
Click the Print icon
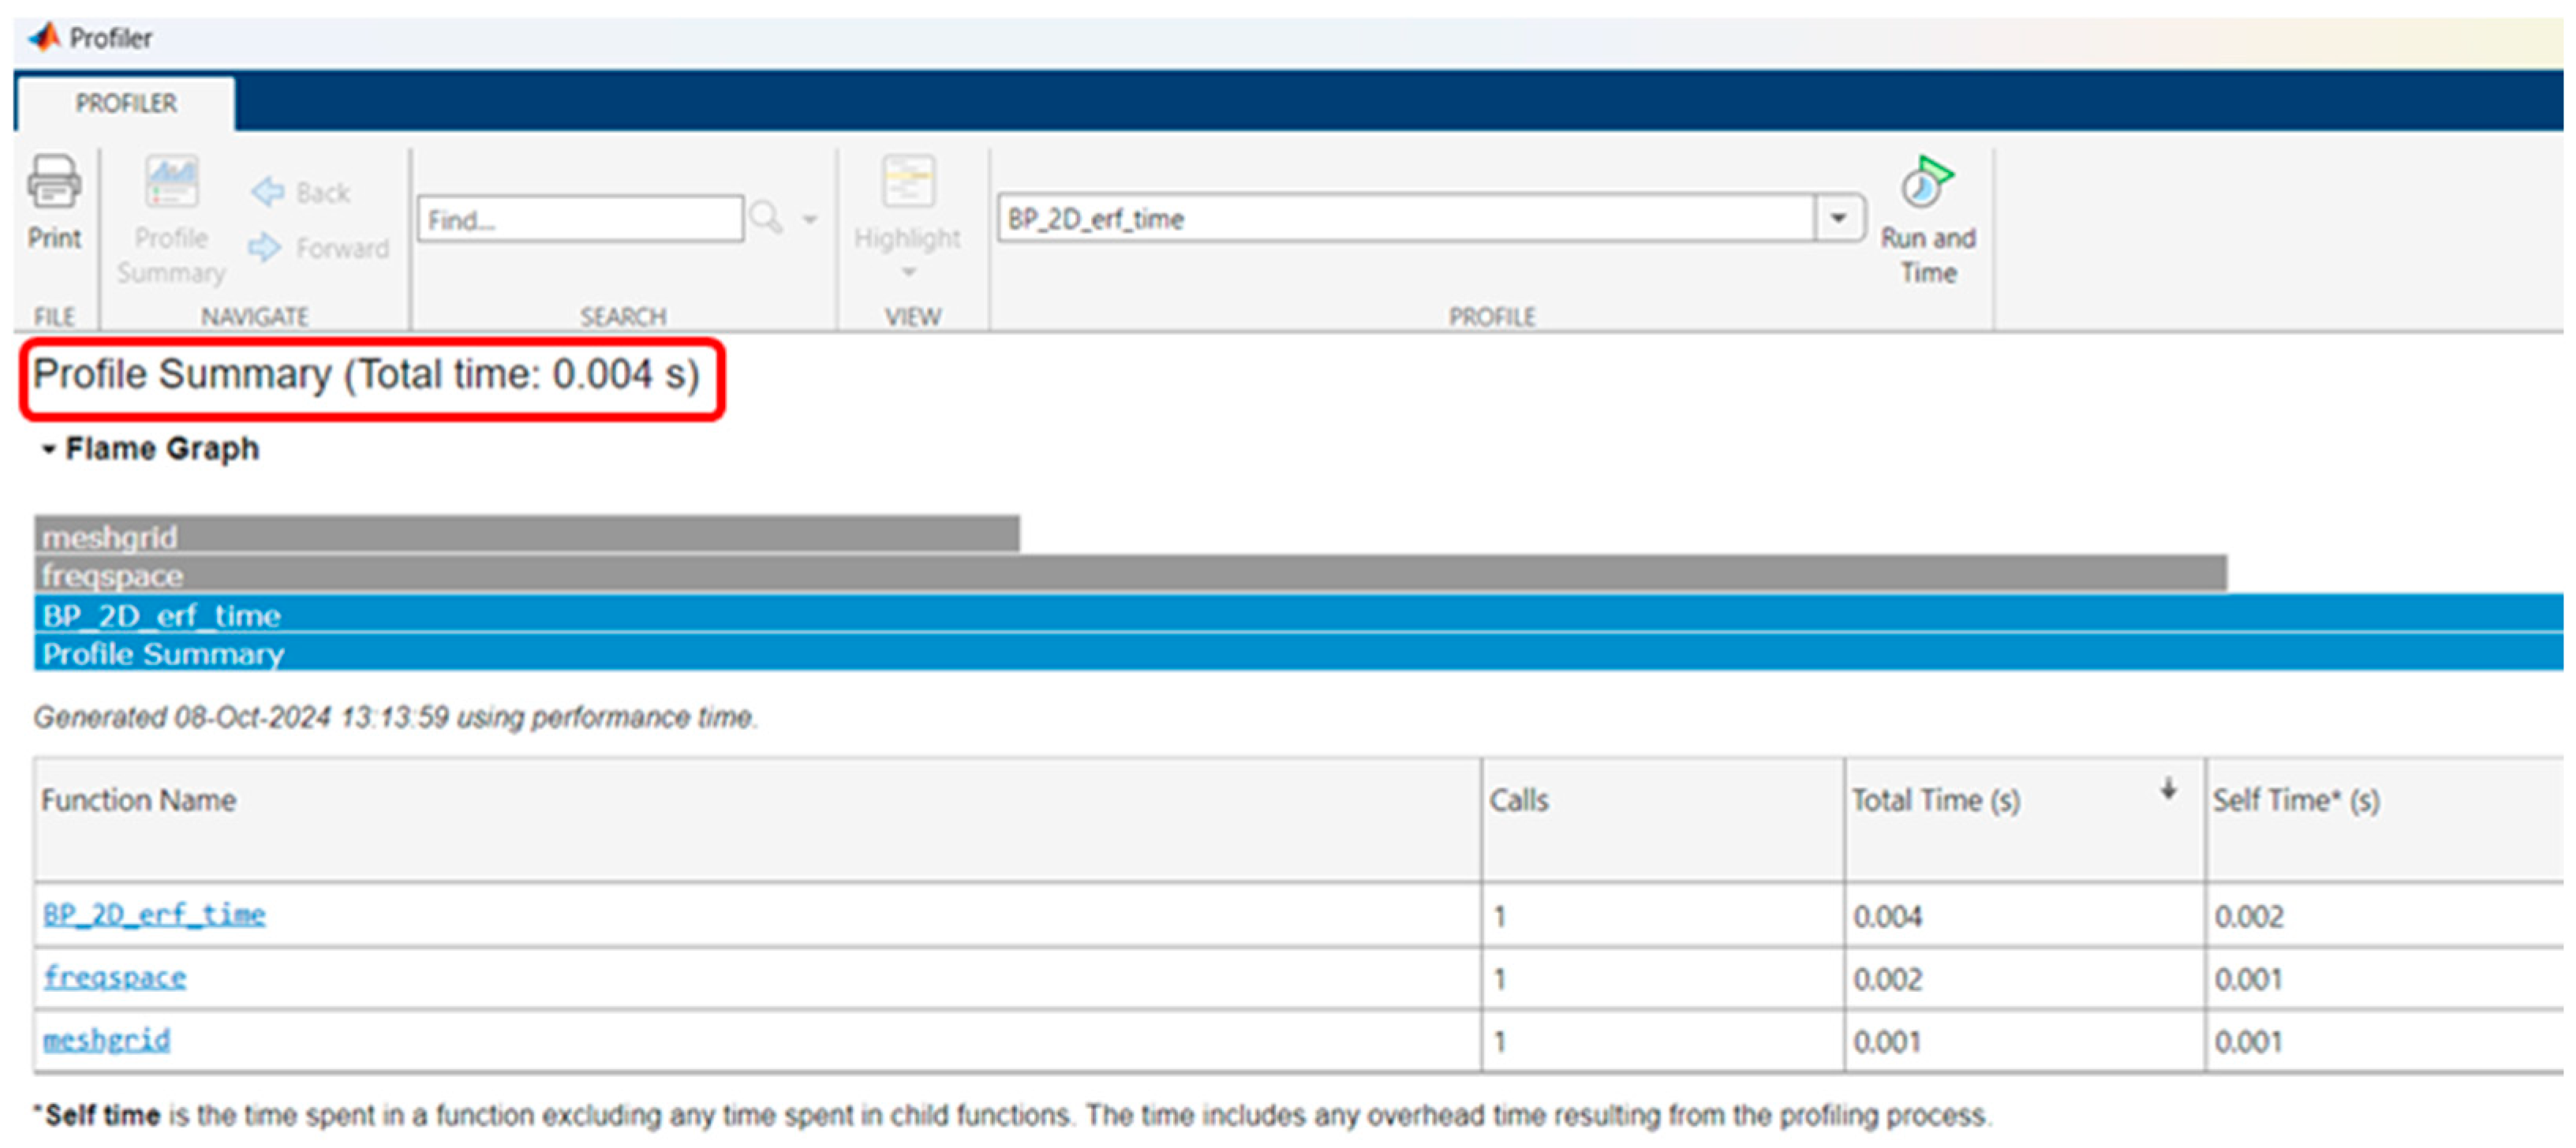click(54, 183)
